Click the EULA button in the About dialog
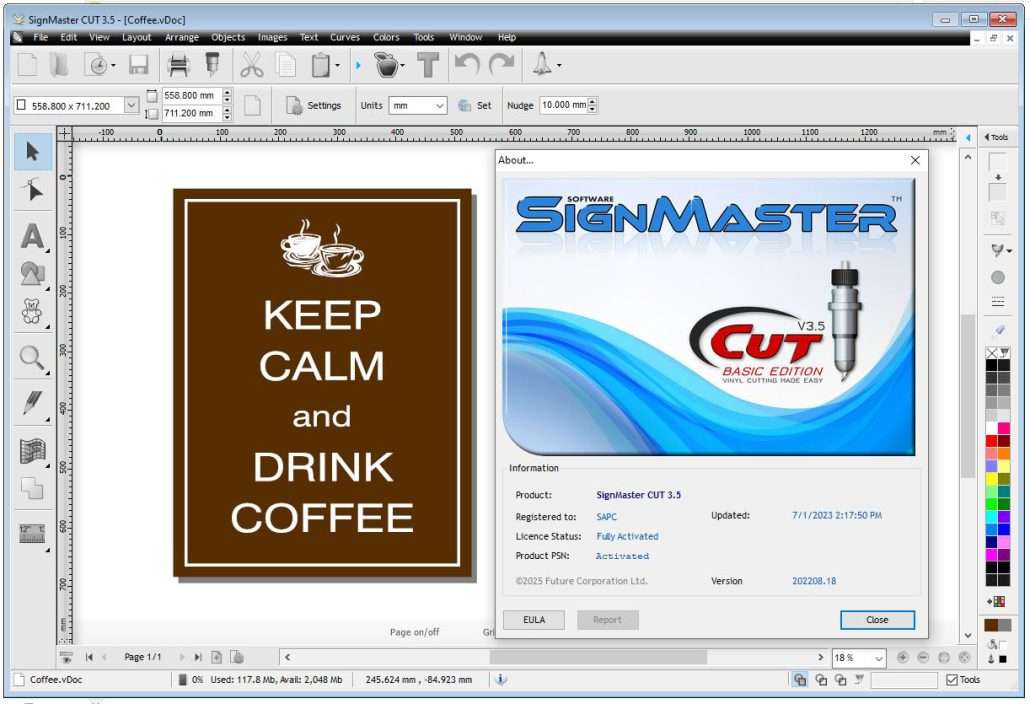The height and width of the screenshot is (704, 1030). point(534,619)
